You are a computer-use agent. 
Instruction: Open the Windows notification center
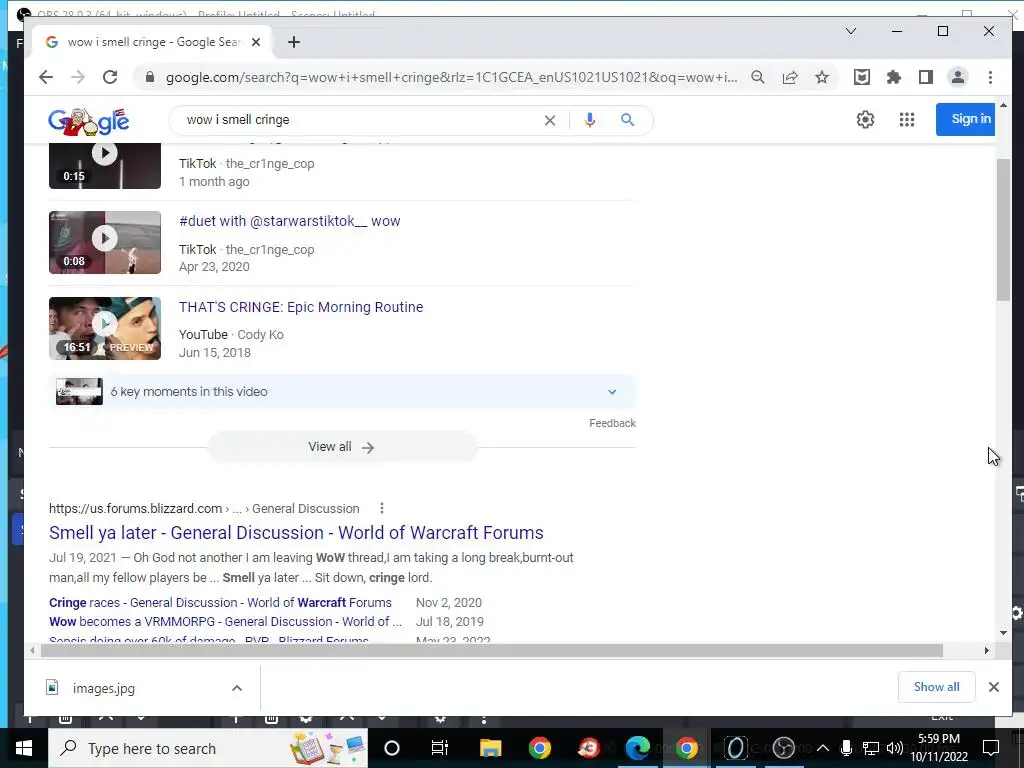(x=991, y=748)
